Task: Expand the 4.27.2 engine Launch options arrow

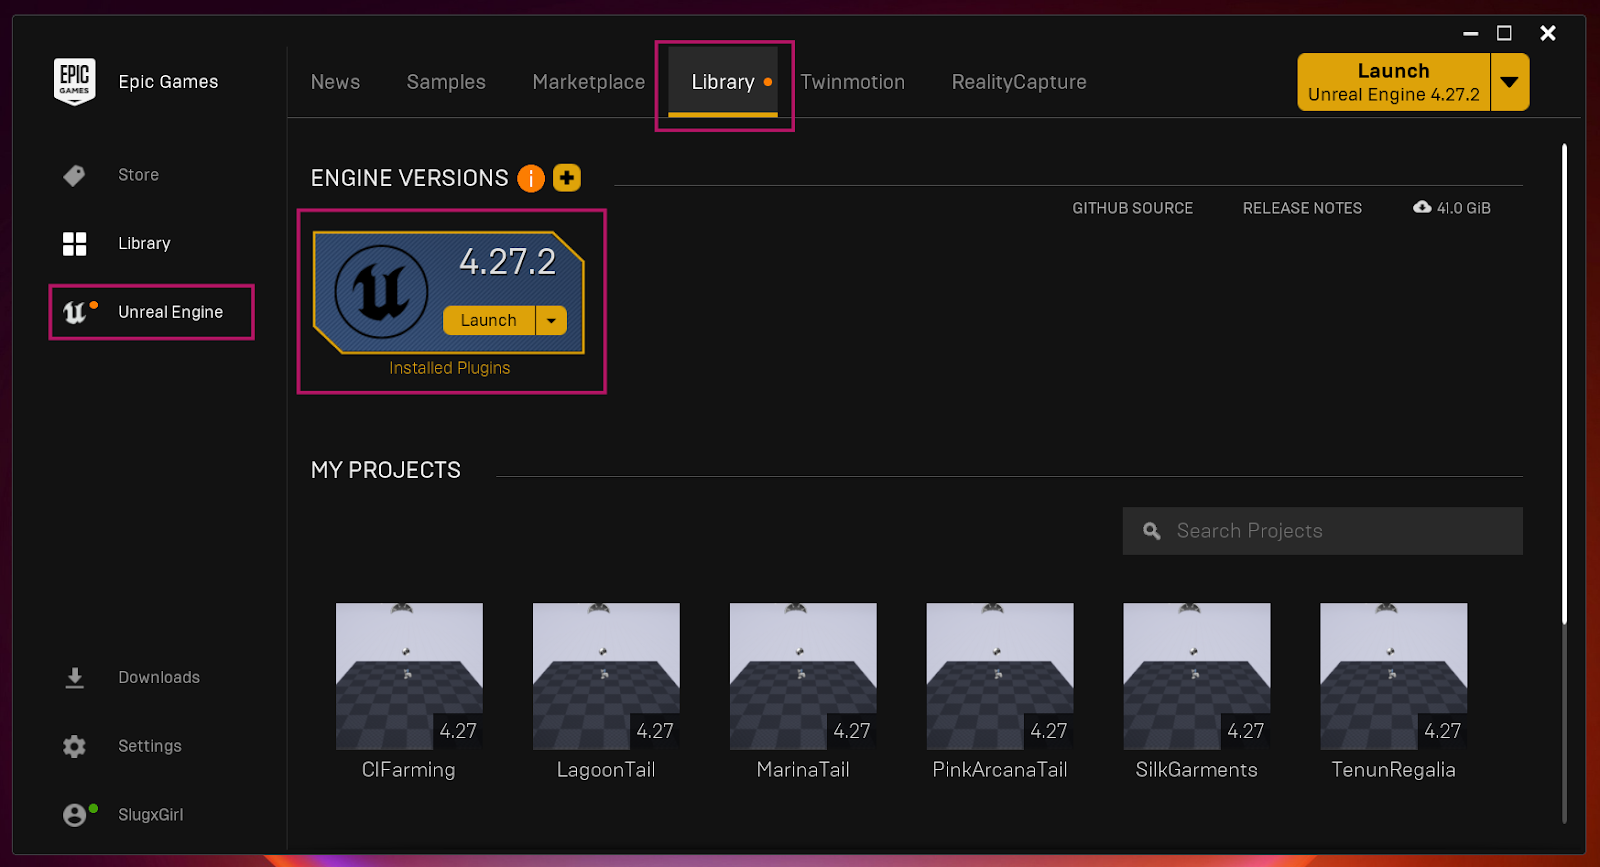Action: coord(551,320)
